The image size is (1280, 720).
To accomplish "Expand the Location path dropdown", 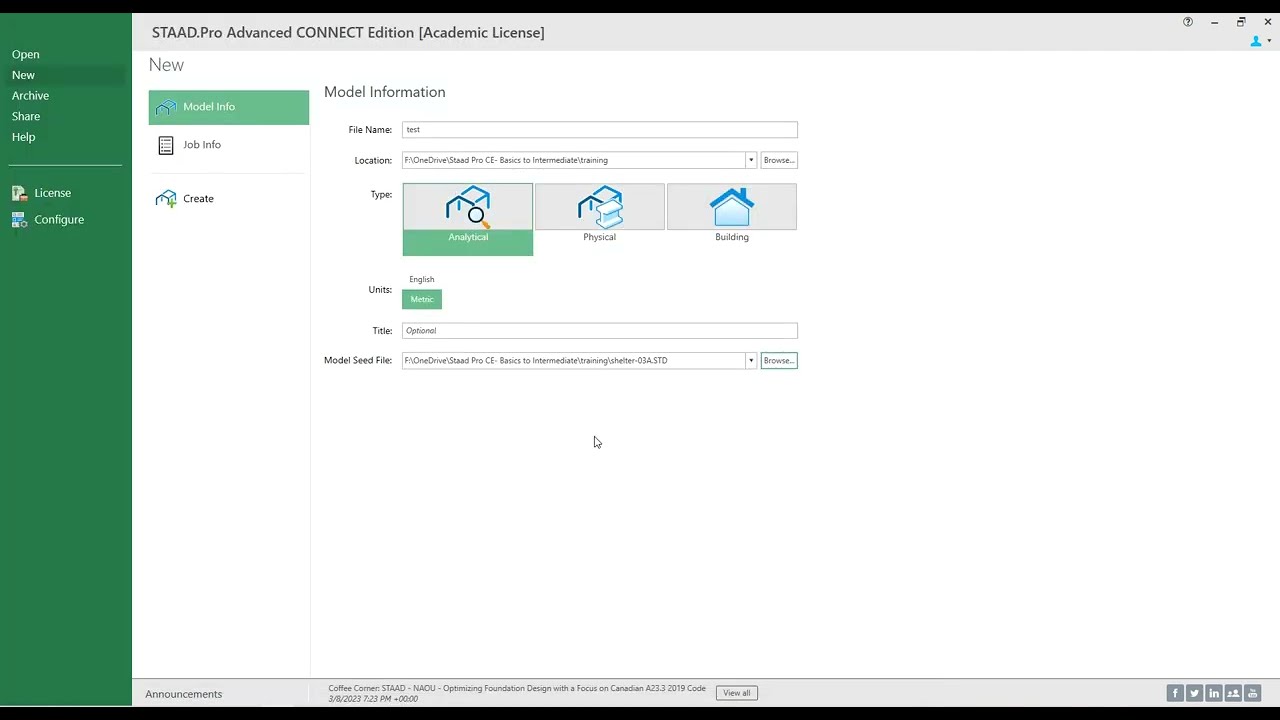I will pyautogui.click(x=751, y=160).
